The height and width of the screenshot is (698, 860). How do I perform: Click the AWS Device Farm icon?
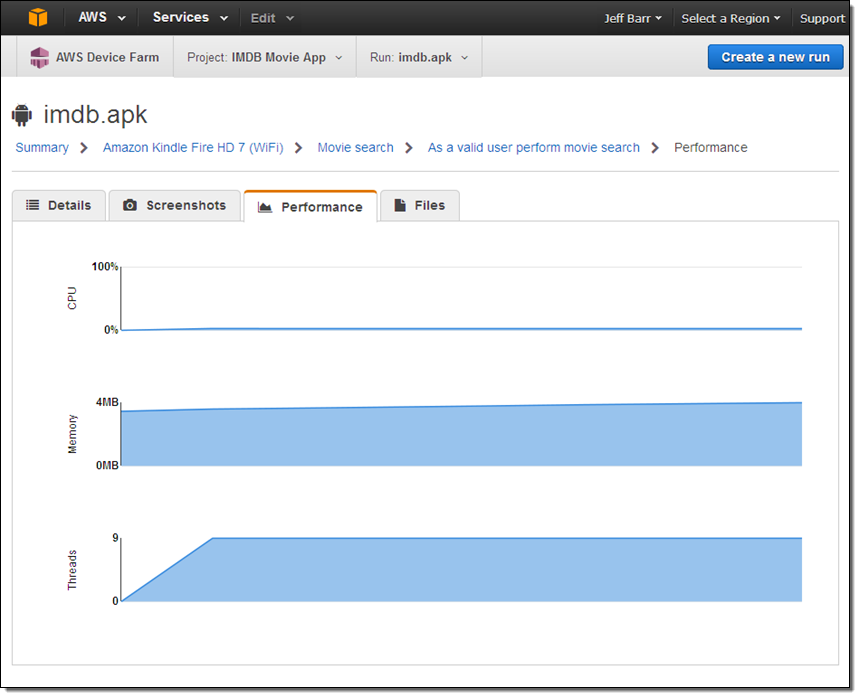(x=39, y=57)
